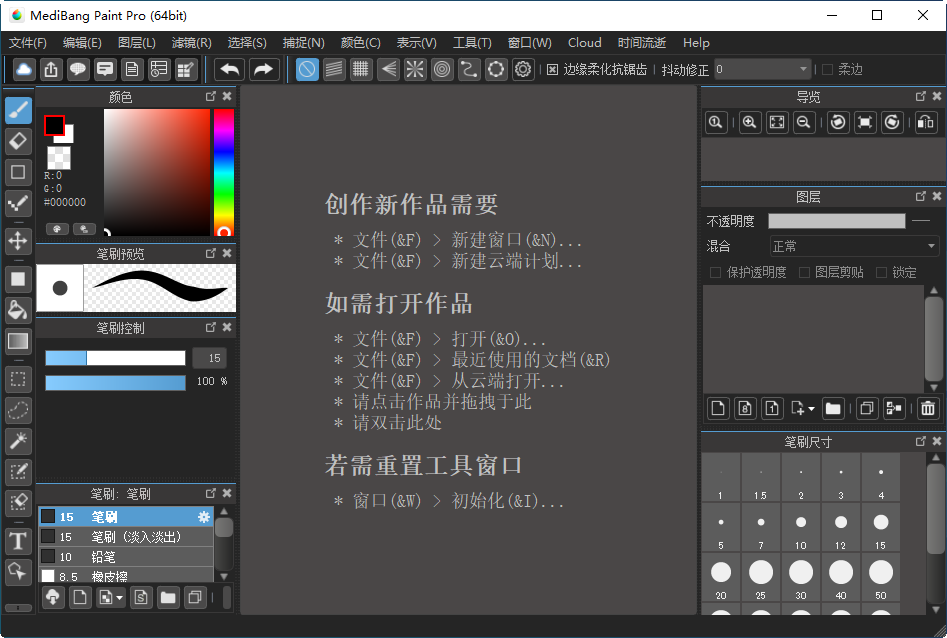Turn snap off with the crossed circle icon
This screenshot has width=947, height=638.
point(307,69)
